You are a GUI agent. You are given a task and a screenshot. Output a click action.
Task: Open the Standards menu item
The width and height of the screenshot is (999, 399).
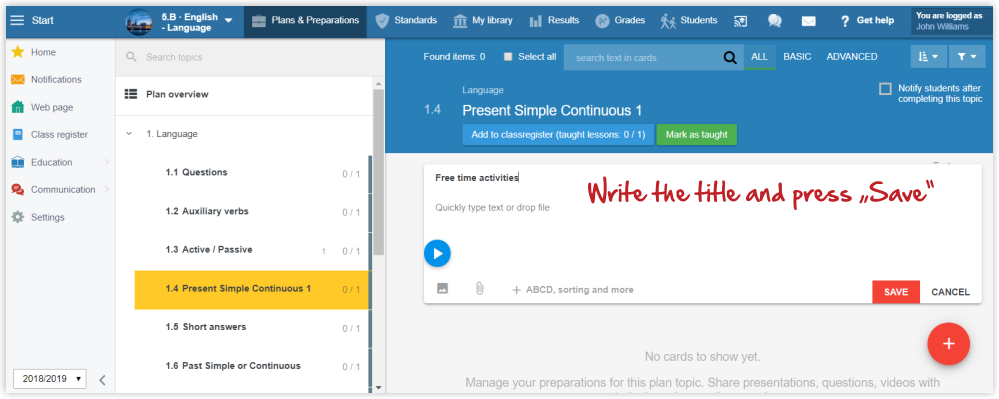[x=406, y=20]
